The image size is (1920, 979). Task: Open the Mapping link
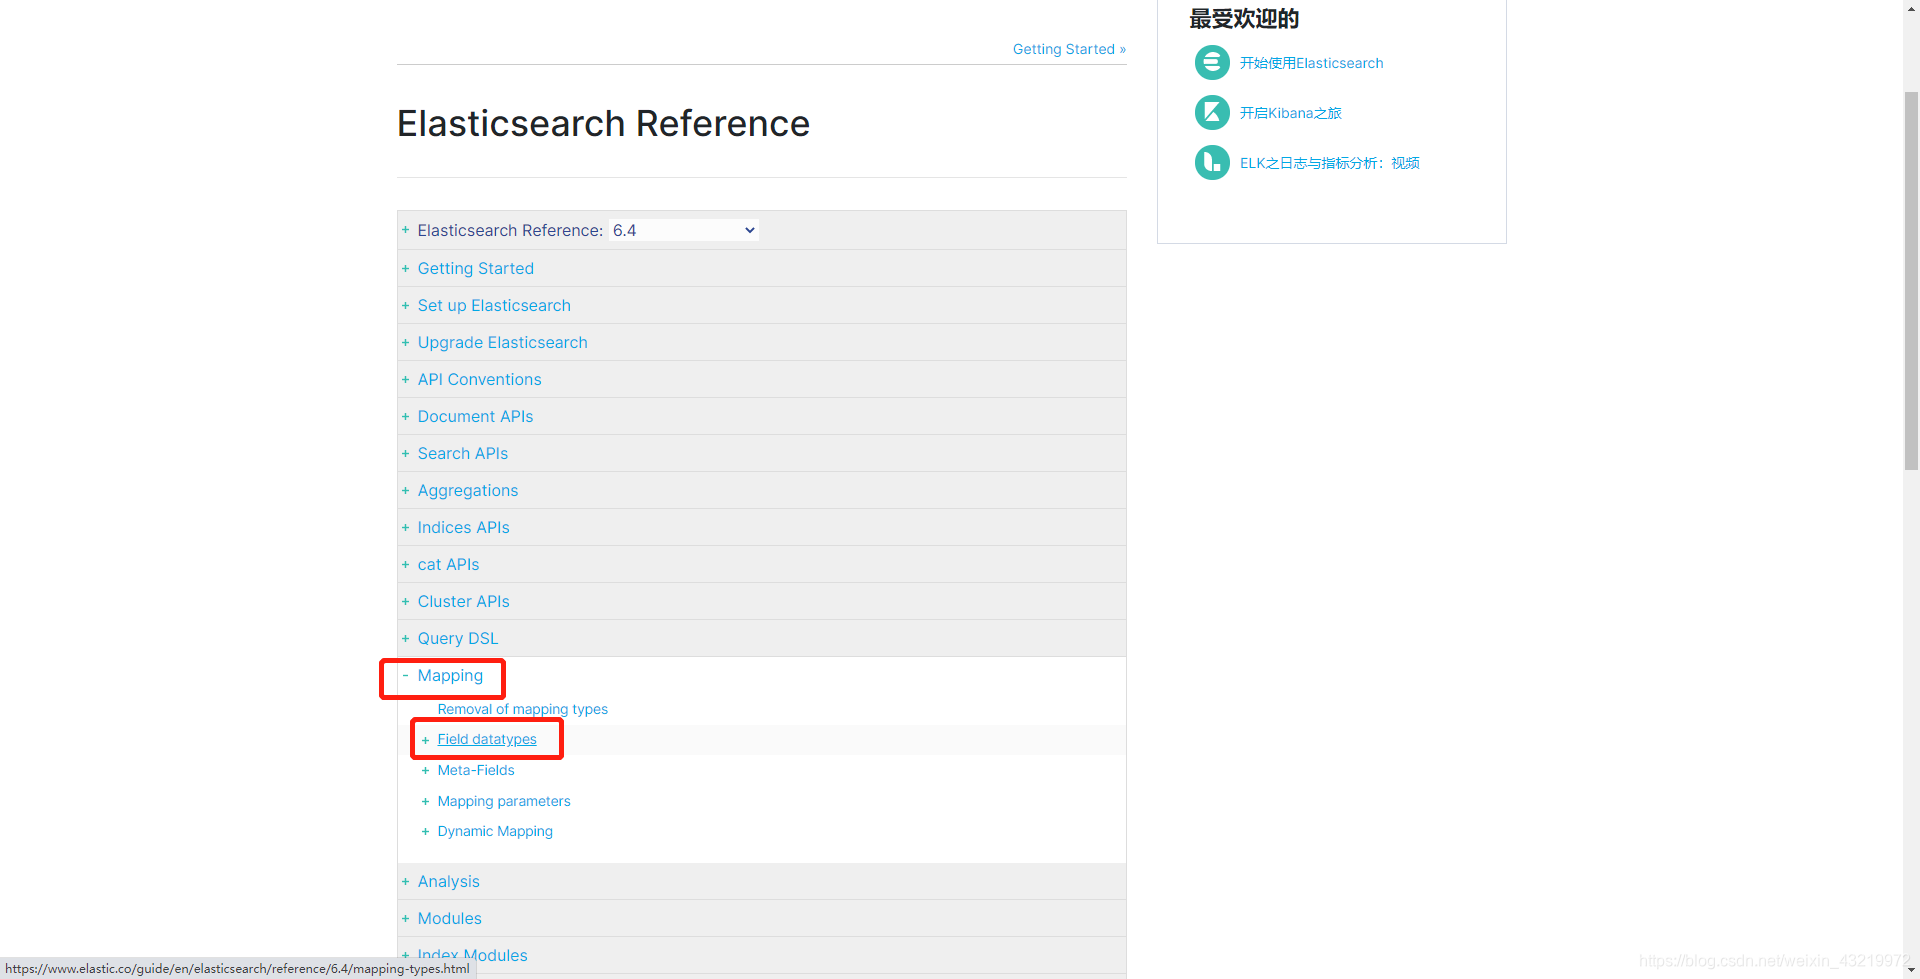450,675
